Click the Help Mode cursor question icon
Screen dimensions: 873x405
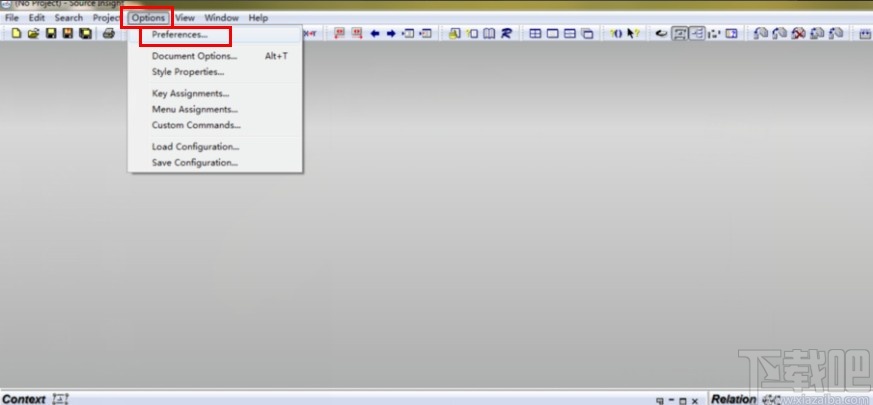633,33
